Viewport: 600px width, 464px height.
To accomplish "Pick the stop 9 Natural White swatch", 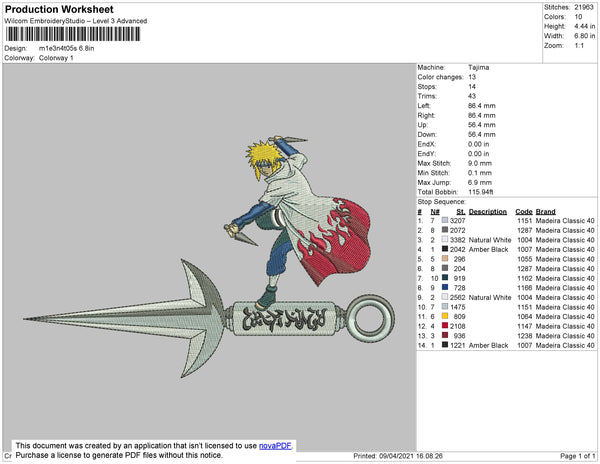I will 445,297.
